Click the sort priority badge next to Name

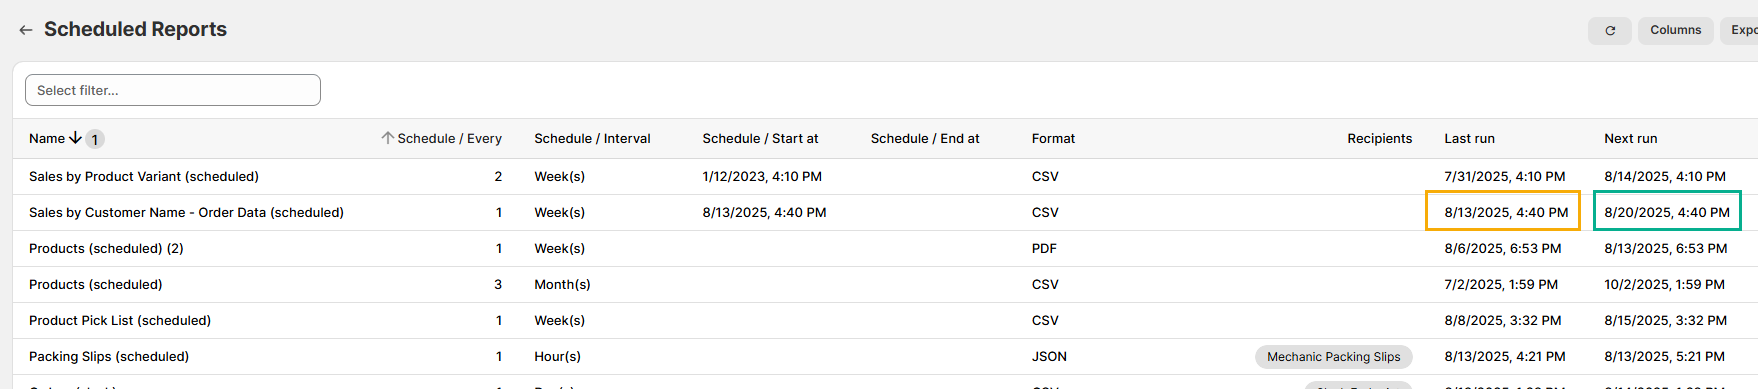tap(95, 139)
